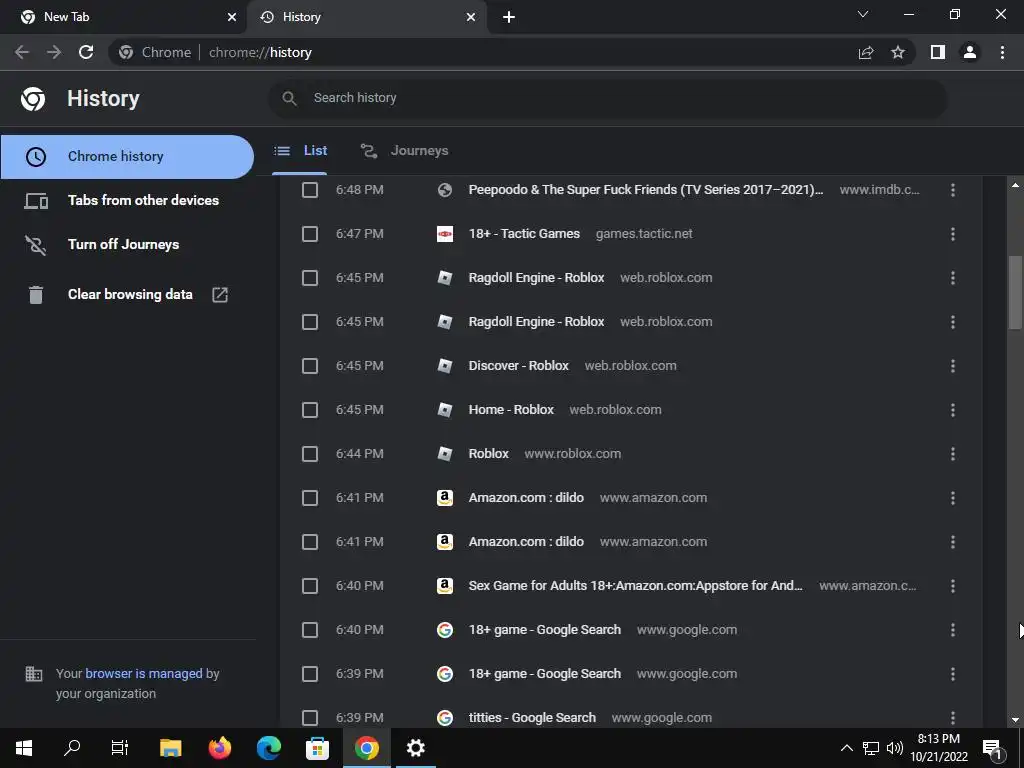Launch Microsoft Edge from the taskbar
1024x768 pixels.
[268, 748]
